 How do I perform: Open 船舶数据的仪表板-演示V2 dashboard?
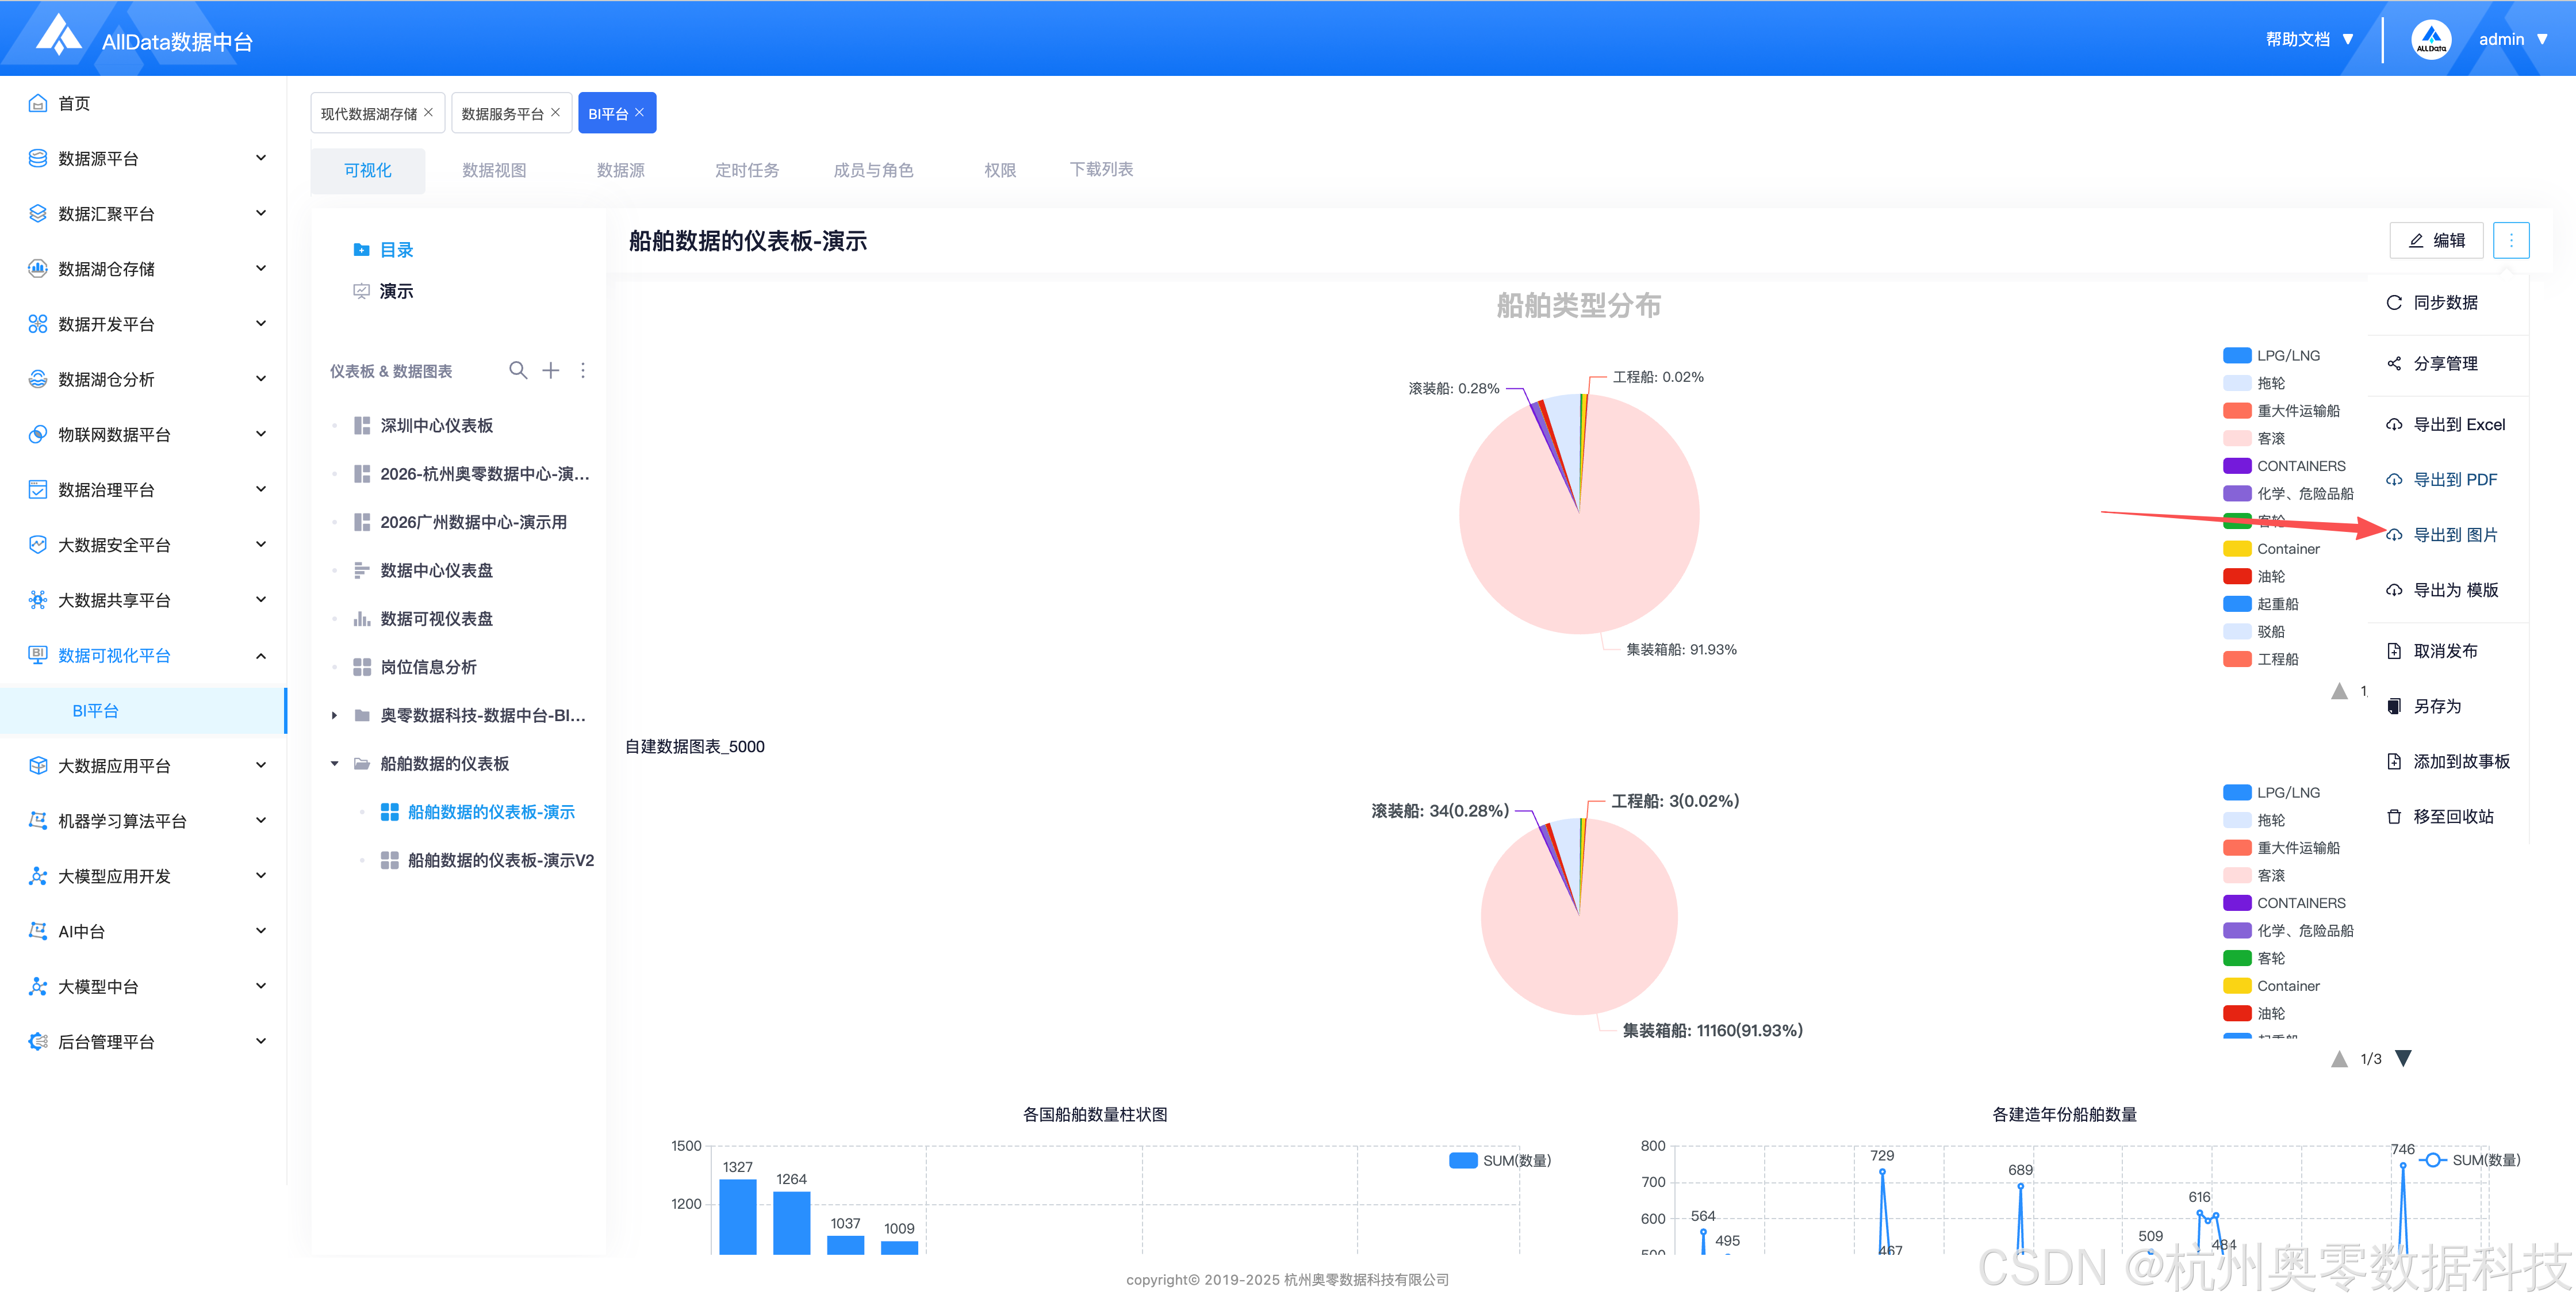pyautogui.click(x=500, y=861)
